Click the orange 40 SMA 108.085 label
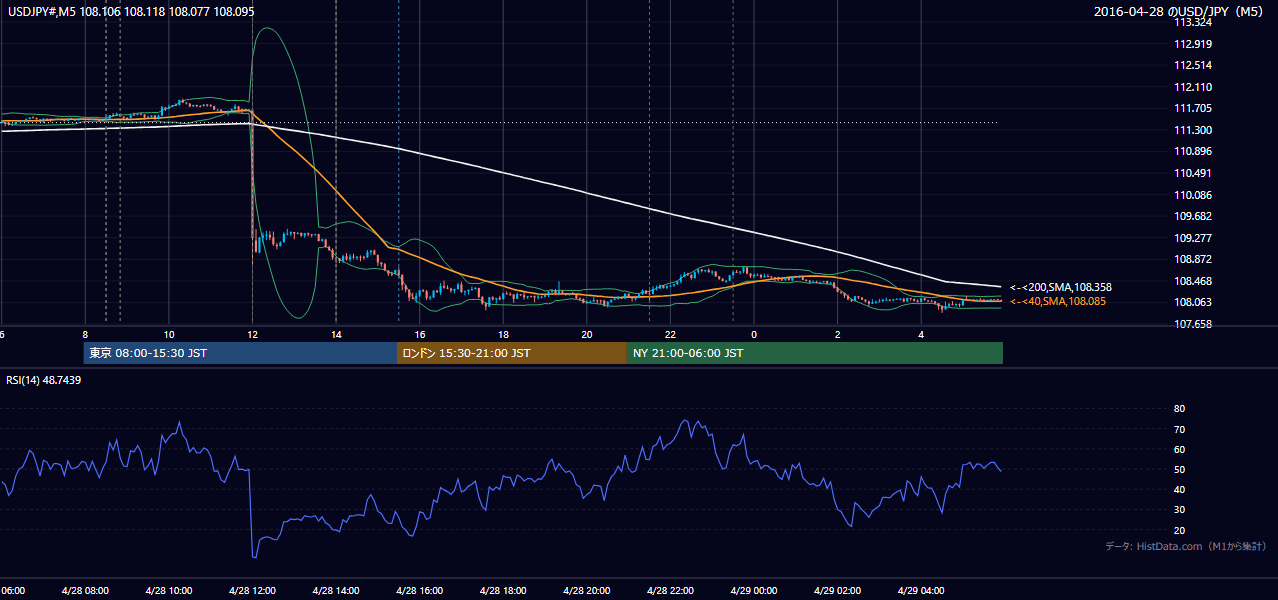Image resolution: width=1278 pixels, height=600 pixels. click(1058, 301)
